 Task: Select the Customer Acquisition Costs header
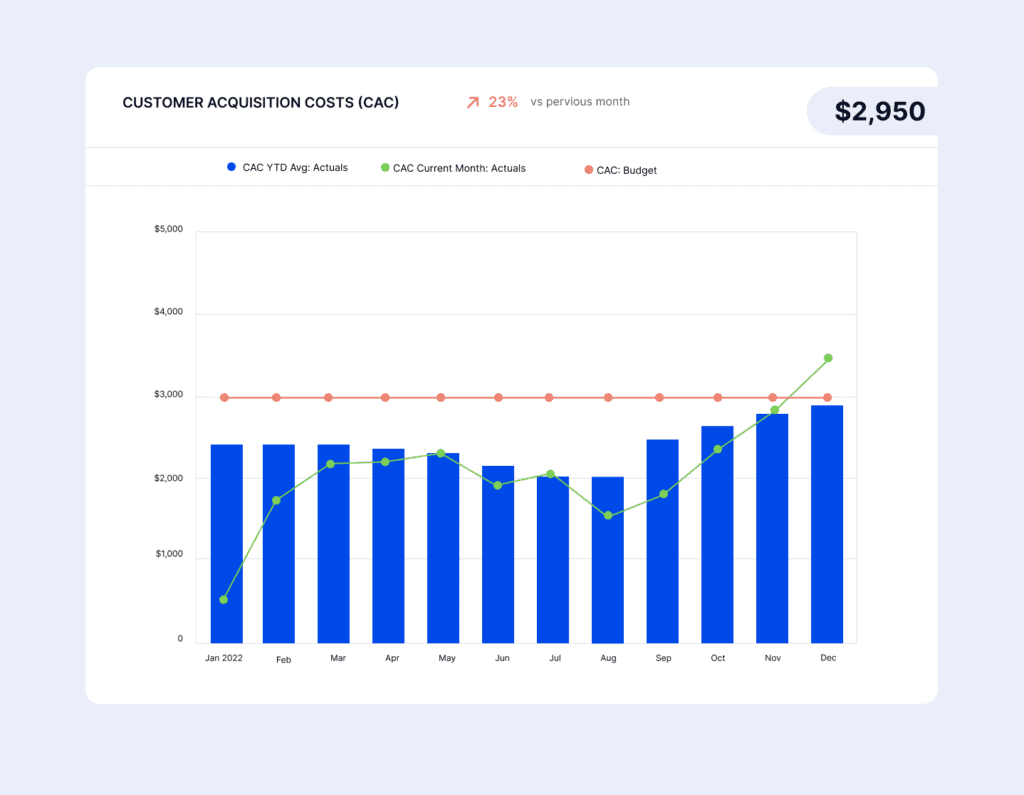(x=261, y=102)
